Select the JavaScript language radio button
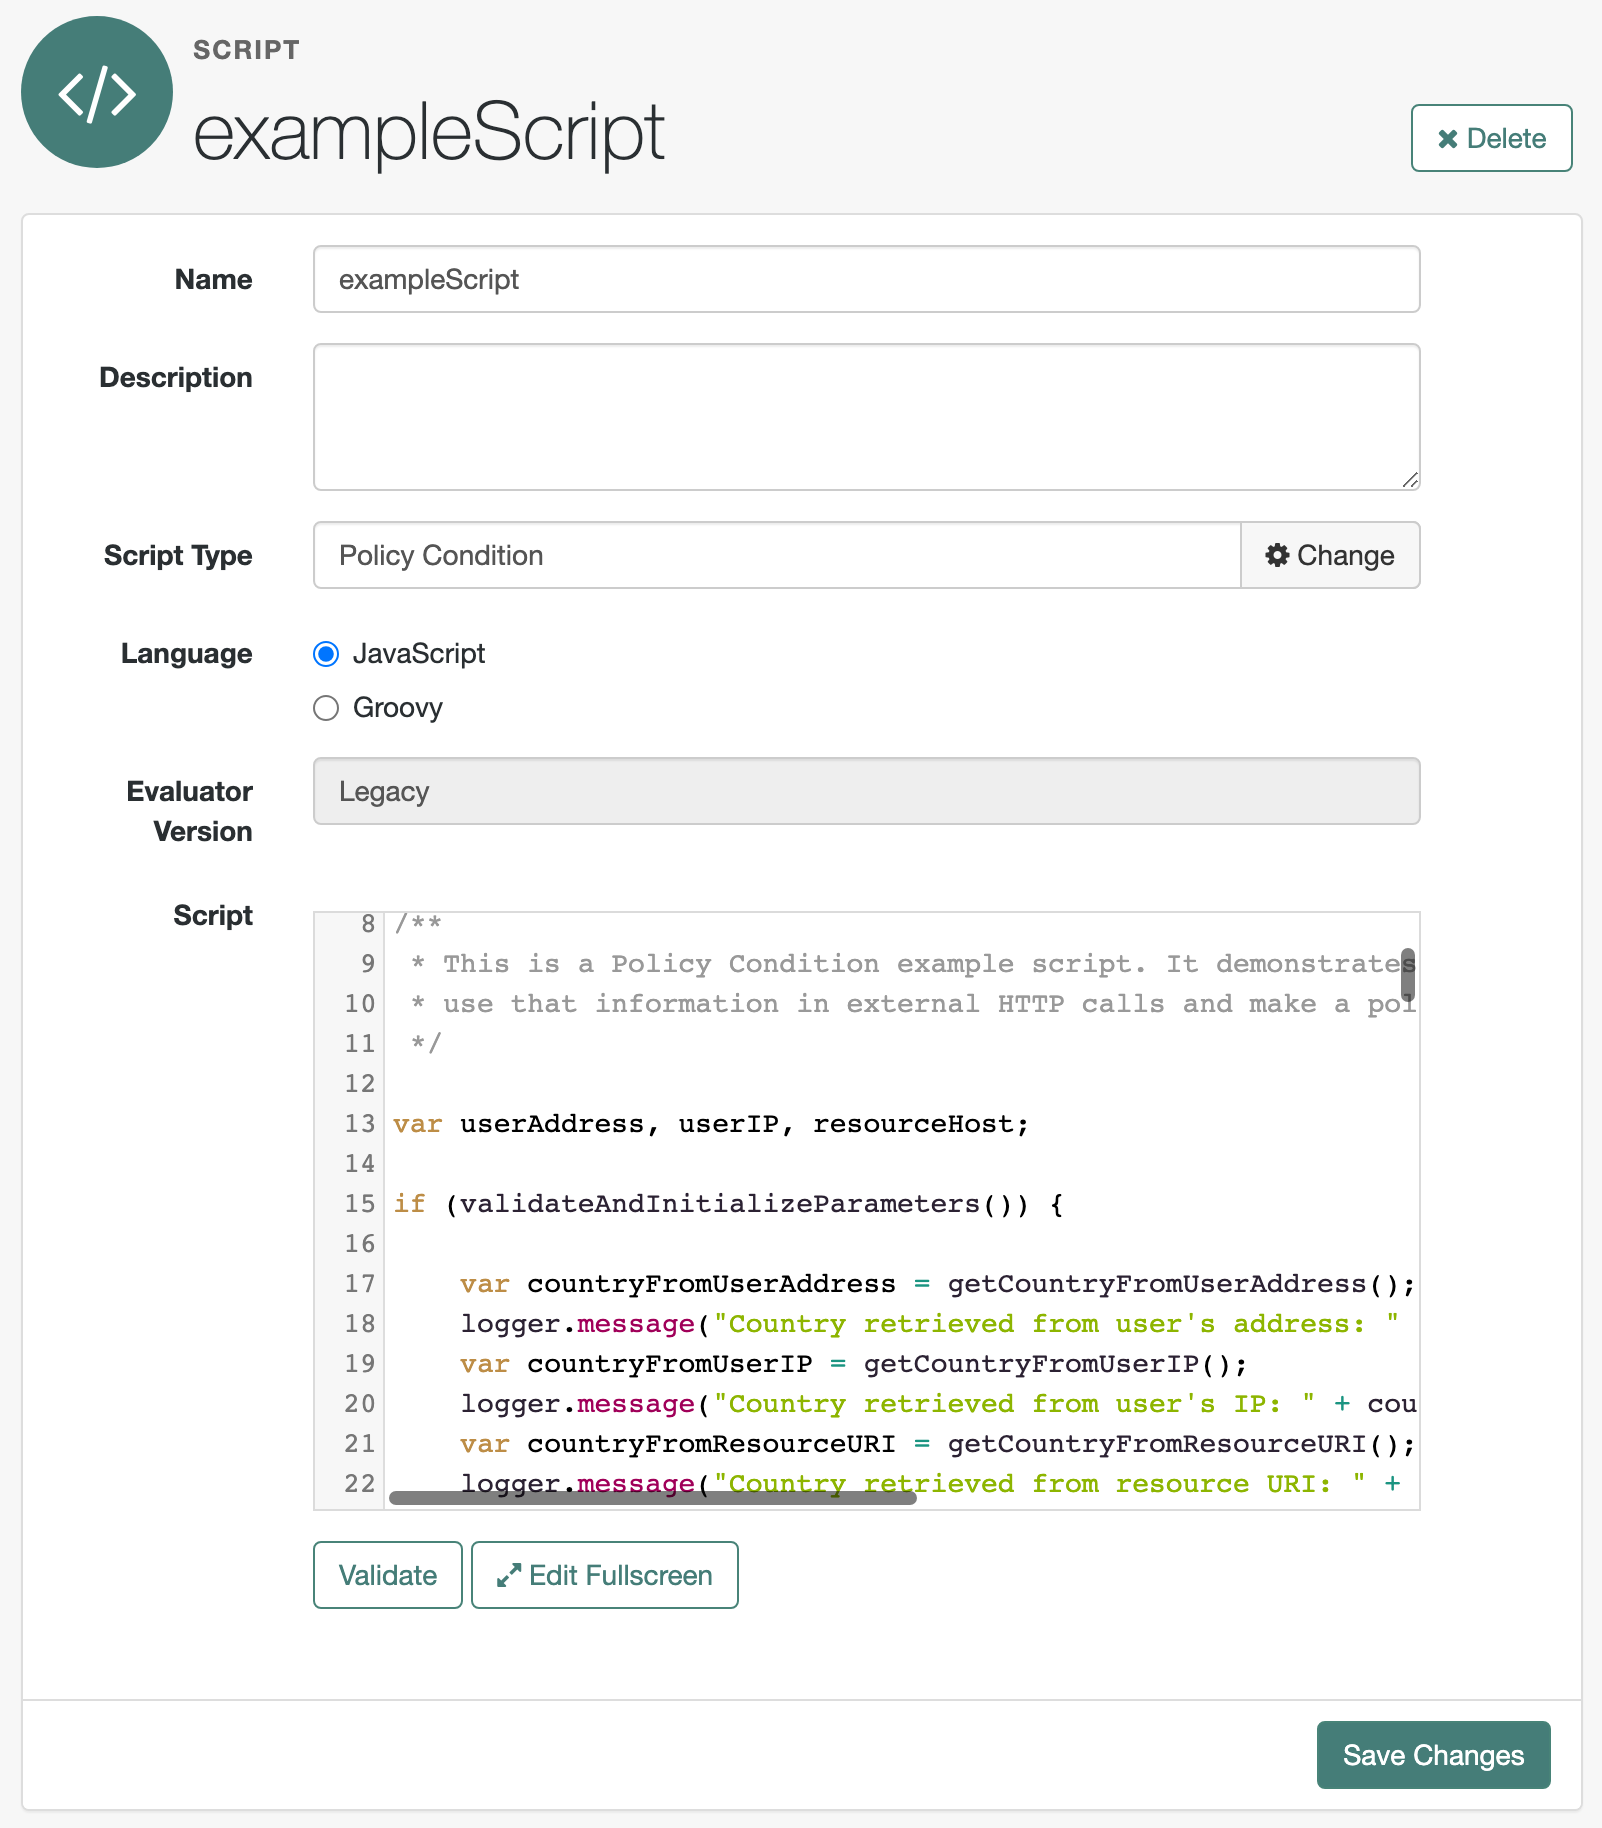 [326, 654]
